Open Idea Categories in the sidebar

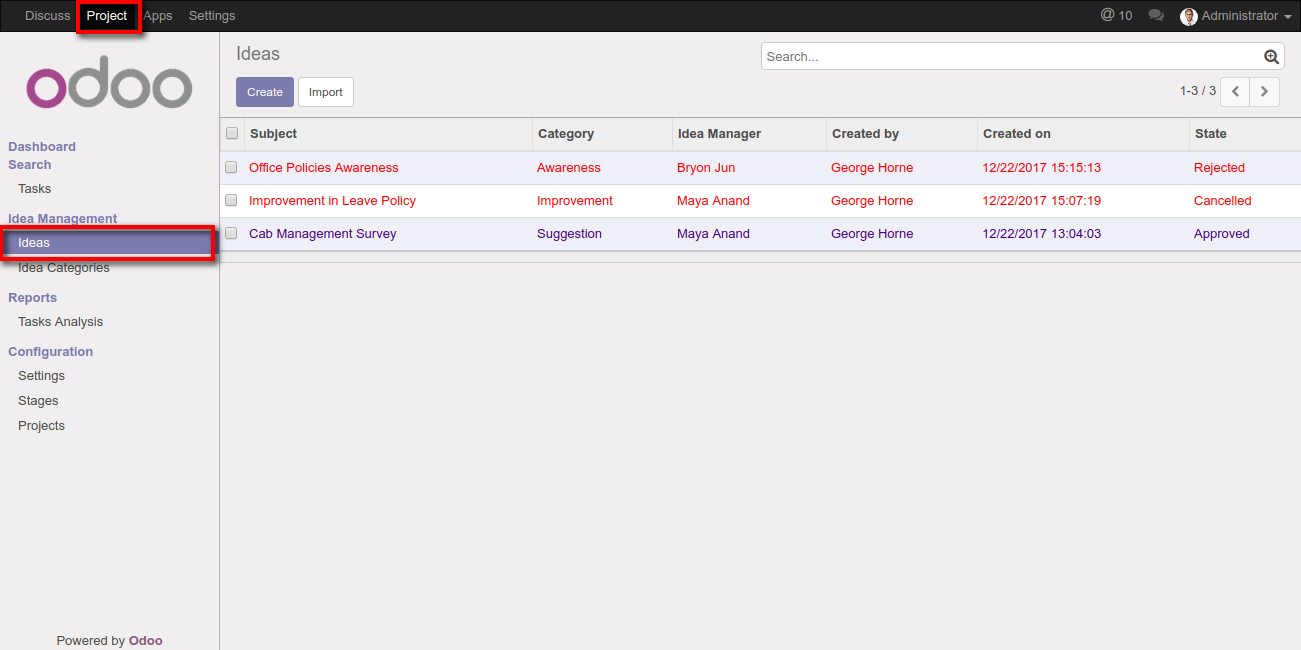point(64,268)
